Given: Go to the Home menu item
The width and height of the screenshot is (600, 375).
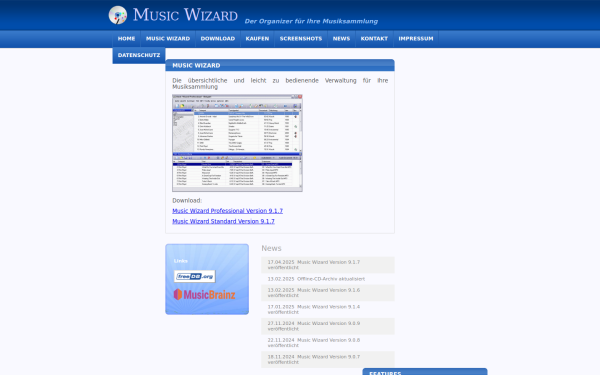Looking at the screenshot, I should pyautogui.click(x=126, y=39).
